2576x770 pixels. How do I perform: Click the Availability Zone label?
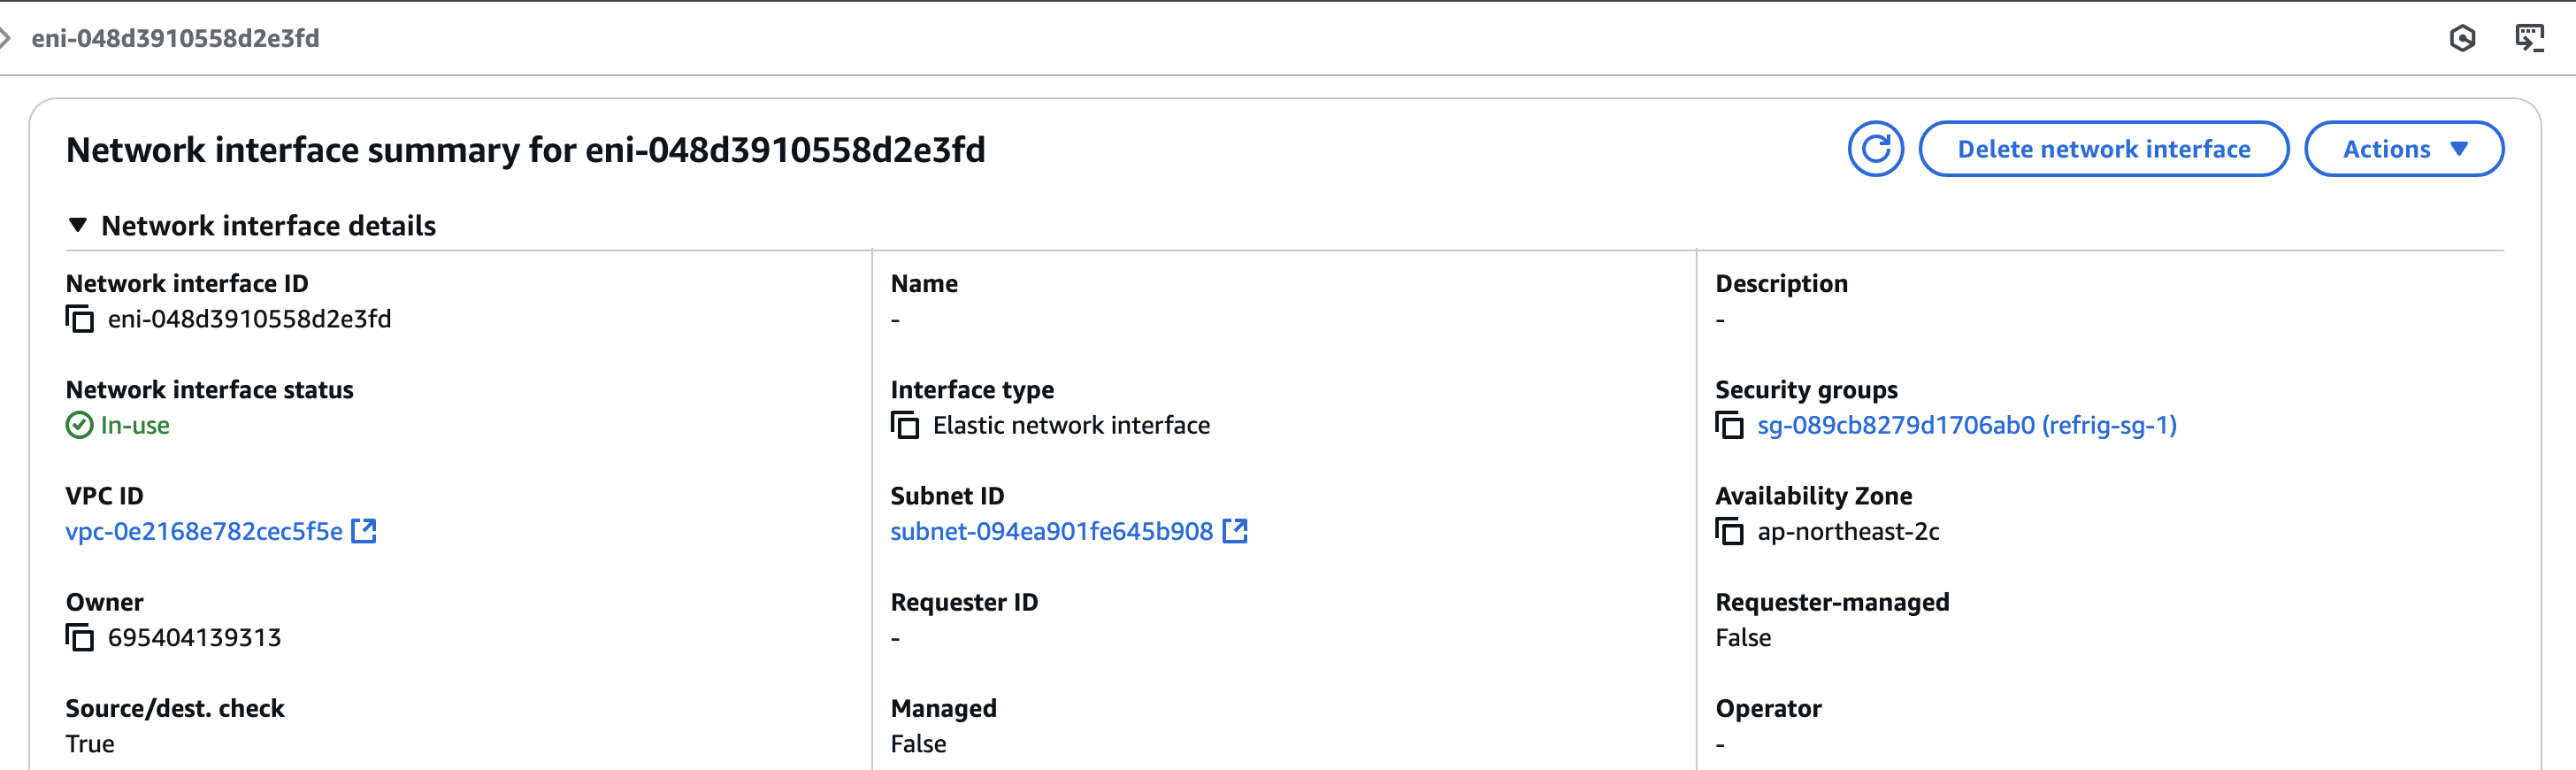pos(1813,495)
